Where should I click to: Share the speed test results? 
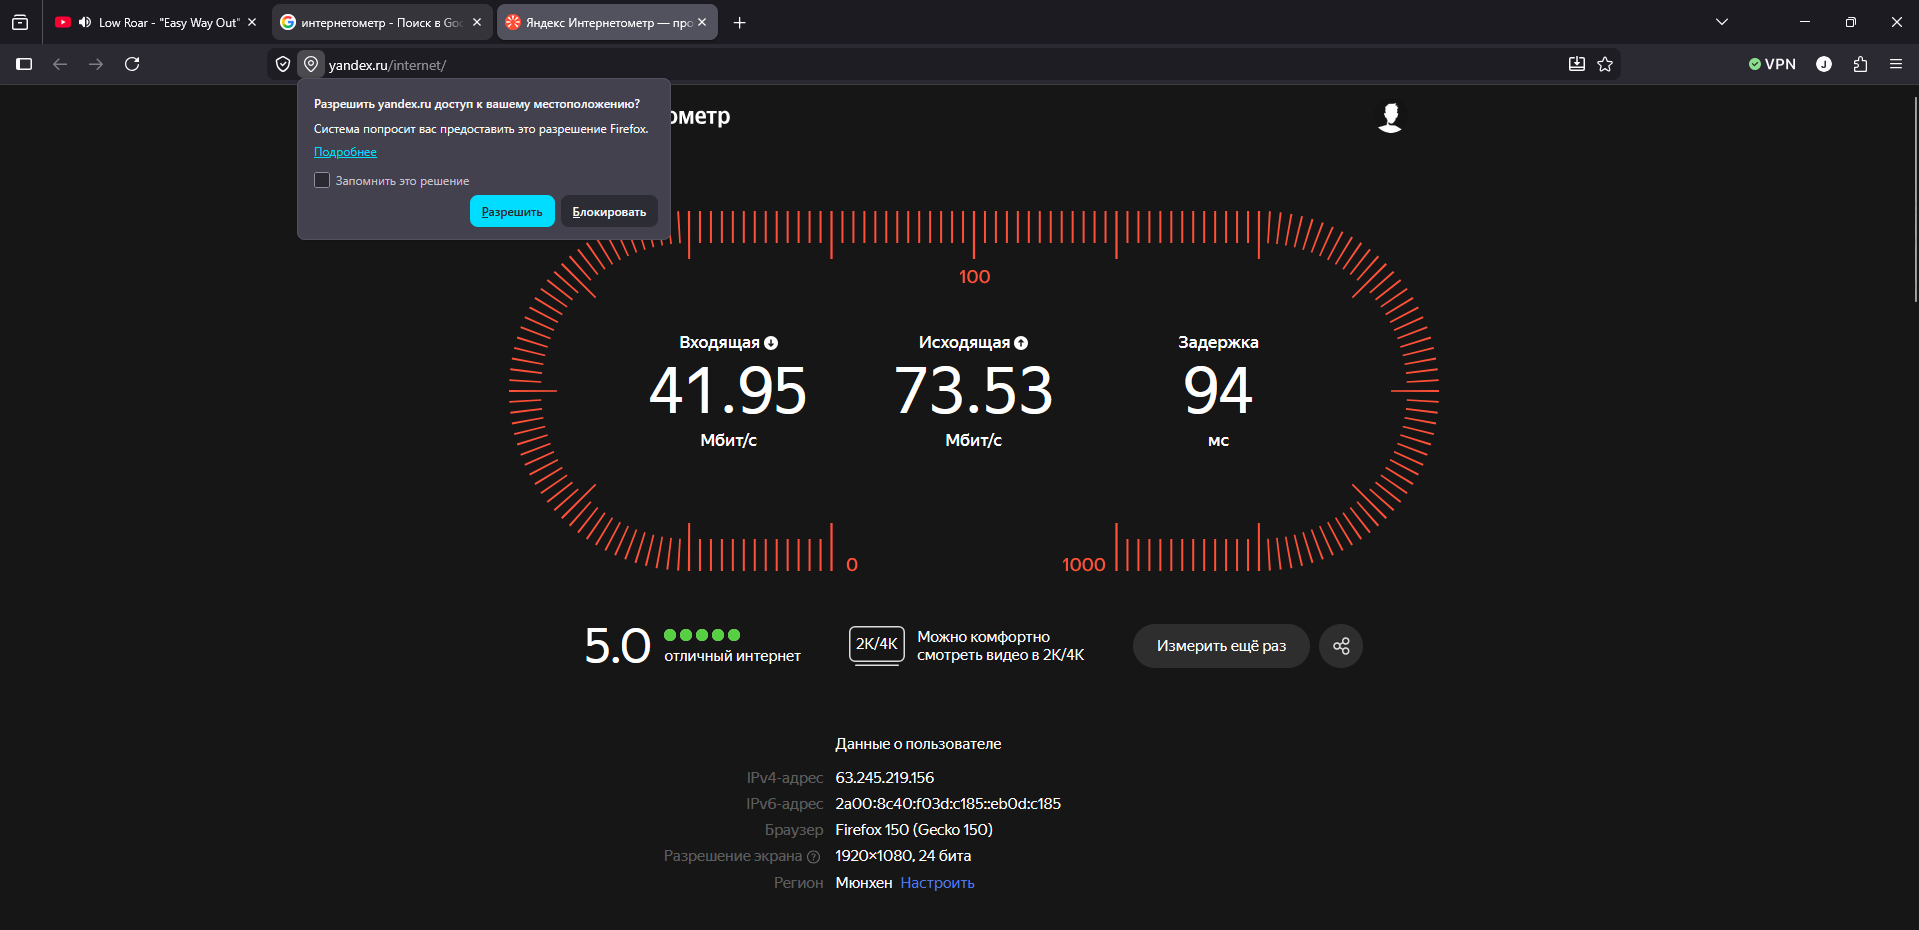1341,646
